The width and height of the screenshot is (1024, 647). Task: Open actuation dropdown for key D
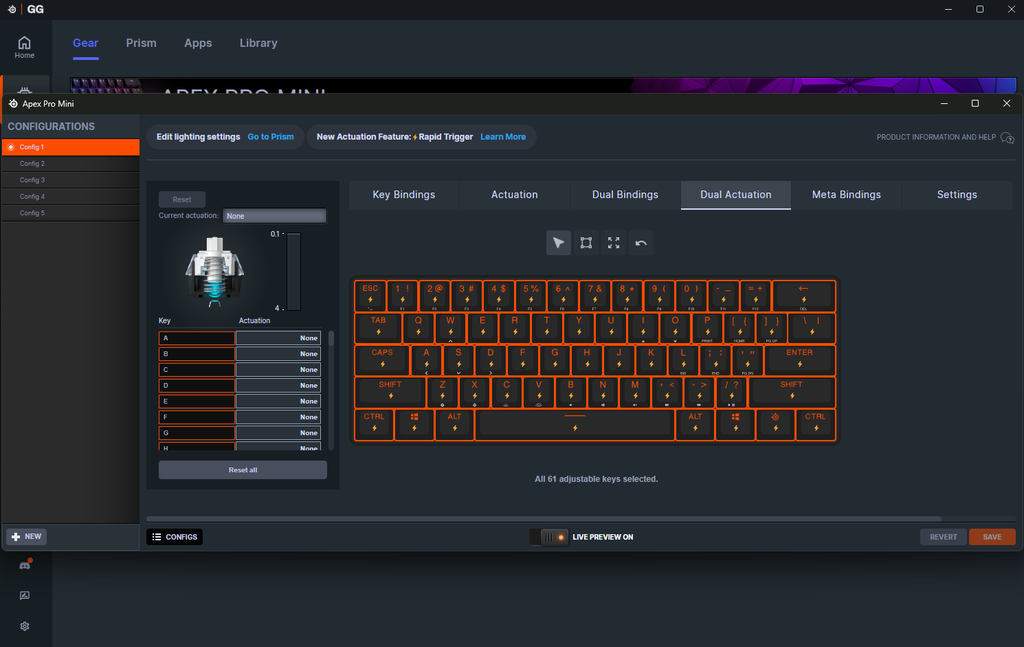[278, 386]
